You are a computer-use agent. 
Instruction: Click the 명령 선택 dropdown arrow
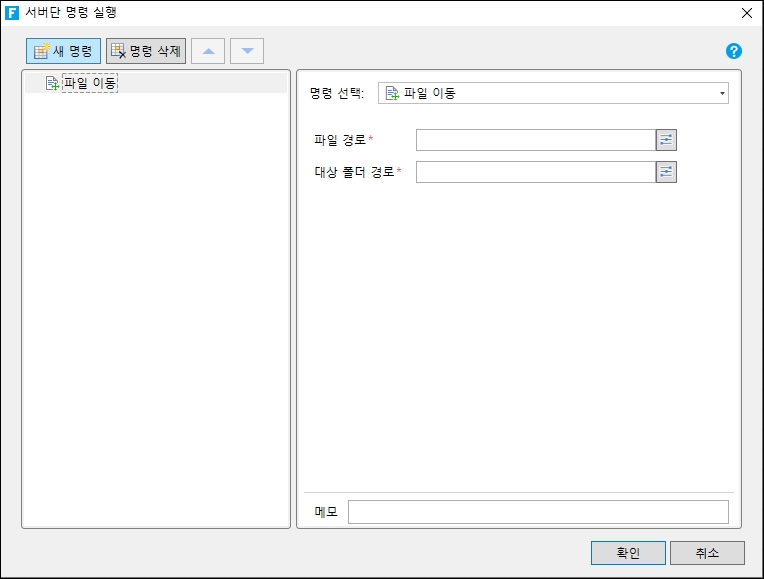point(722,94)
